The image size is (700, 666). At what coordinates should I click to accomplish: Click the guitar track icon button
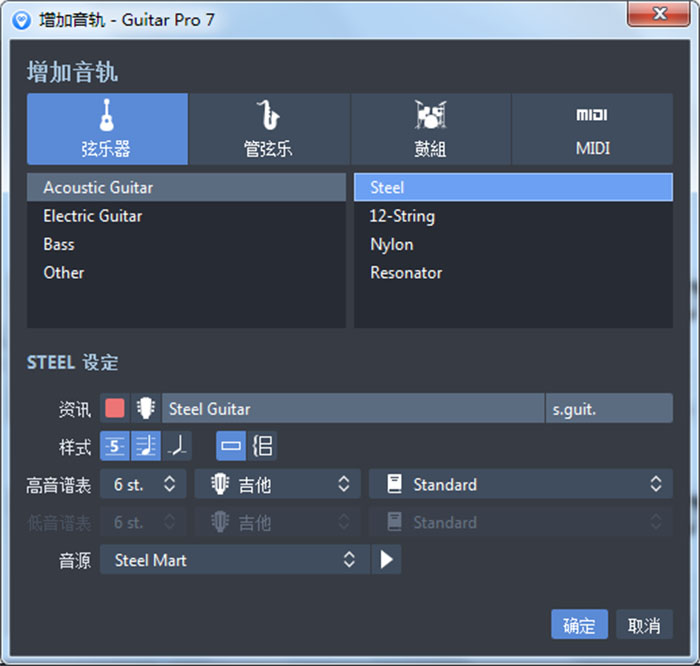click(x=146, y=408)
